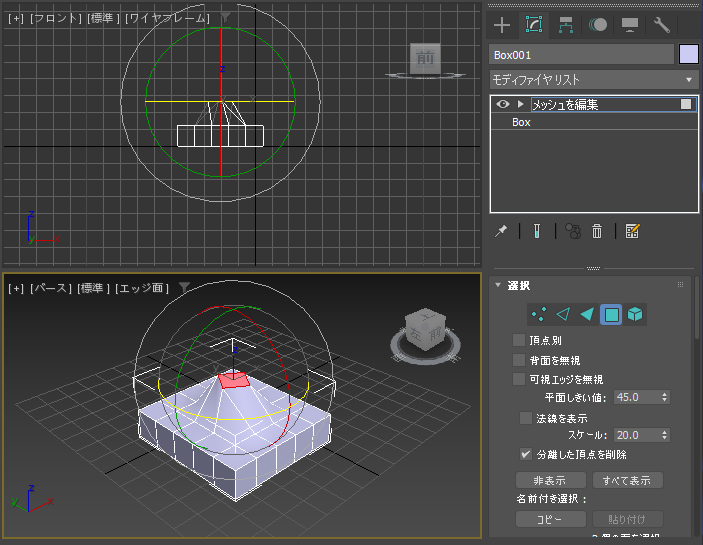
Task: Open [パース] viewport view menu
Action: tap(51, 288)
